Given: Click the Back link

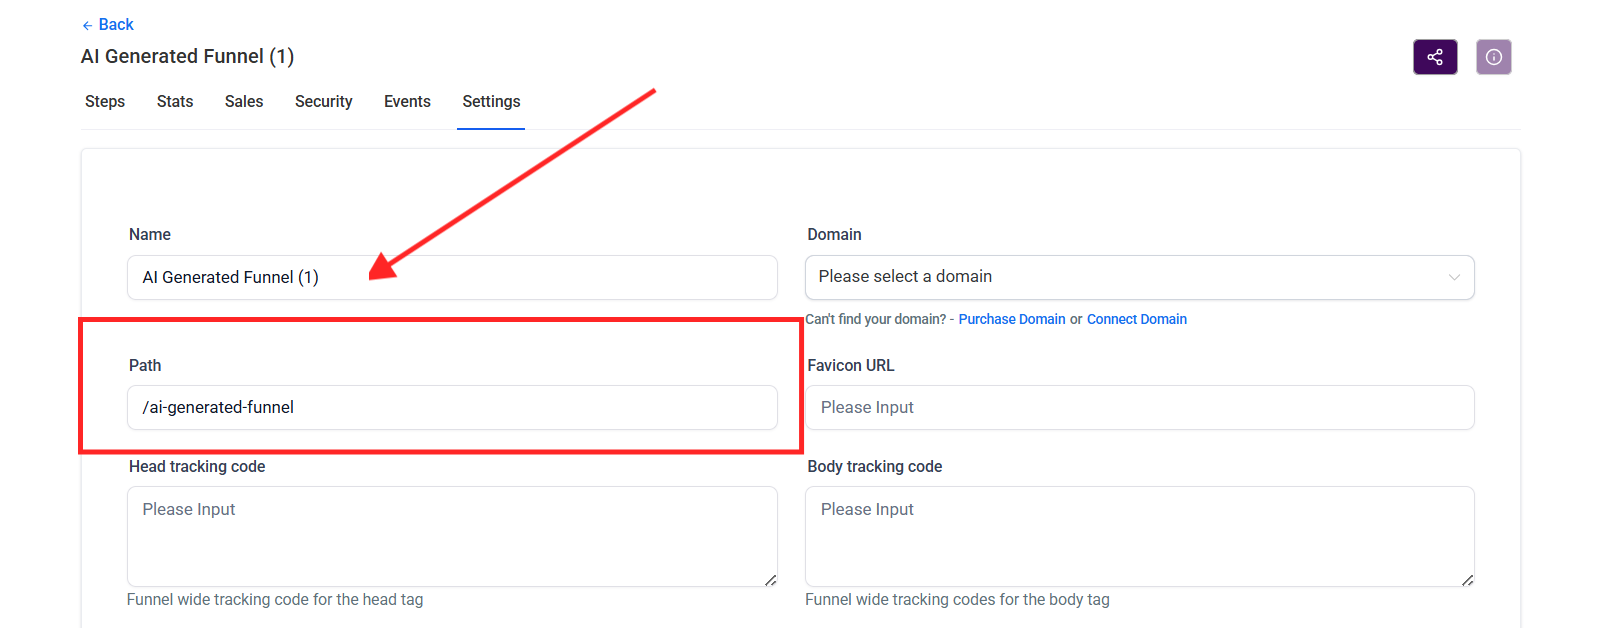Looking at the screenshot, I should [x=116, y=25].
